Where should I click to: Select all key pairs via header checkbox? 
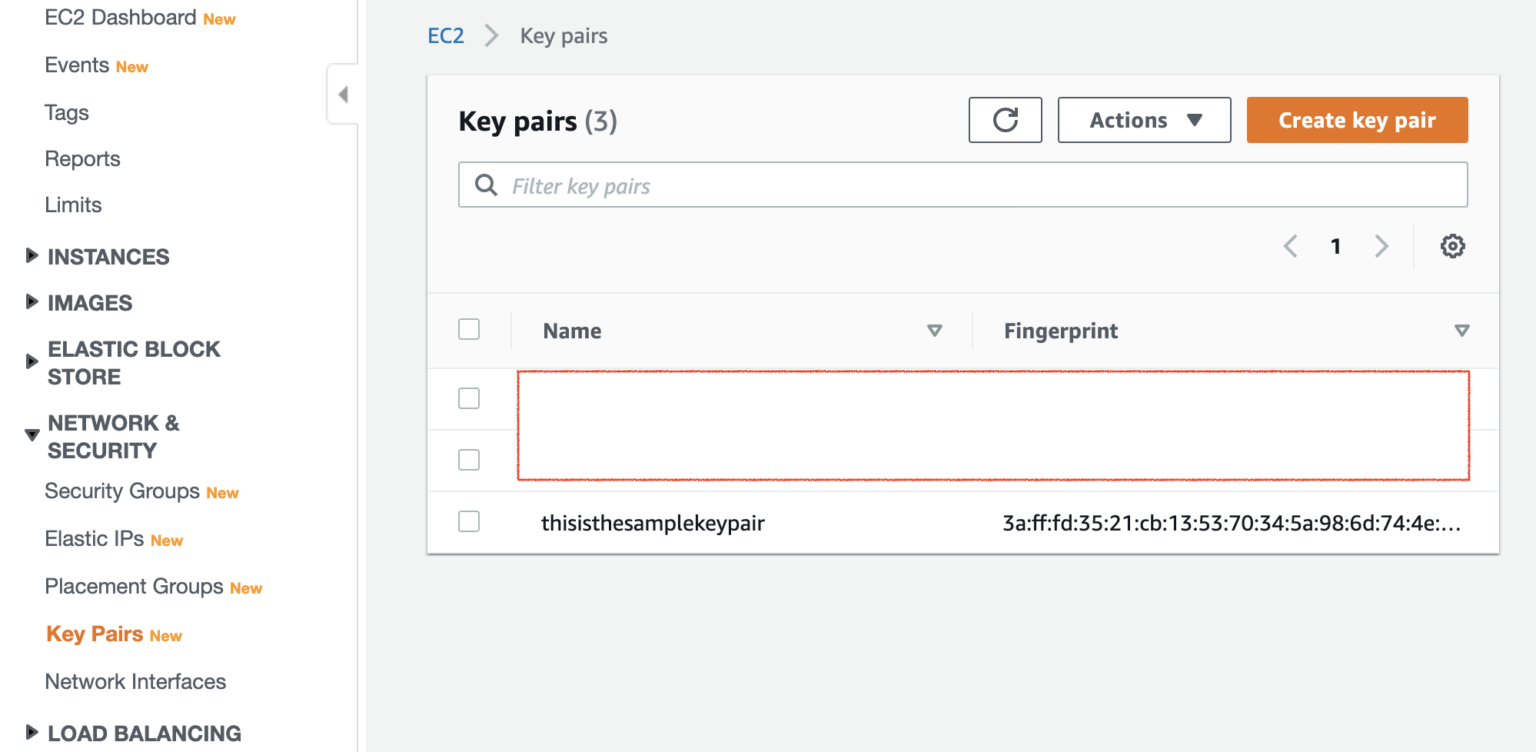point(469,328)
